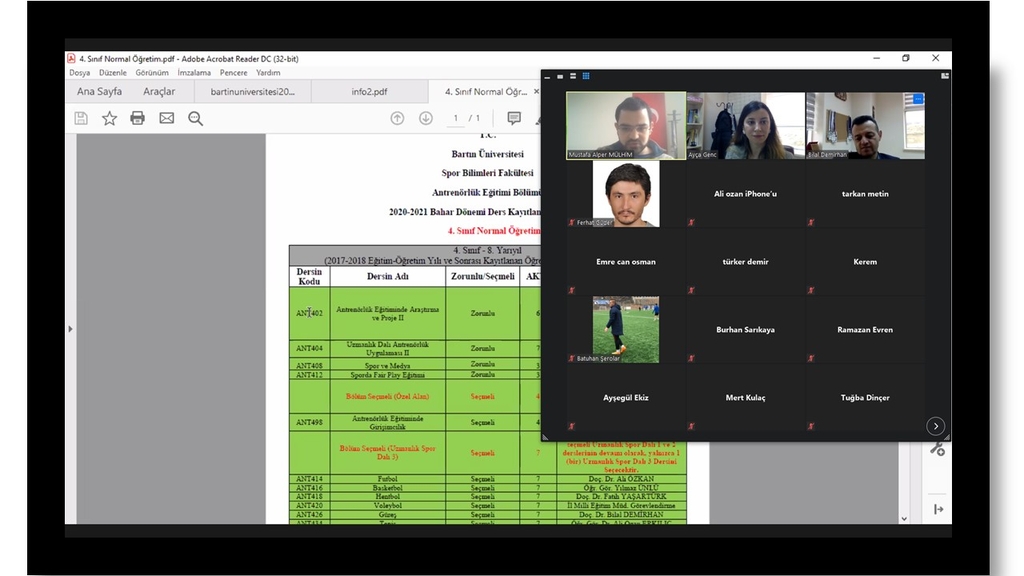Screen dimensions: 1024x576
Task: Bookmark document with the star icon
Action: (x=109, y=118)
